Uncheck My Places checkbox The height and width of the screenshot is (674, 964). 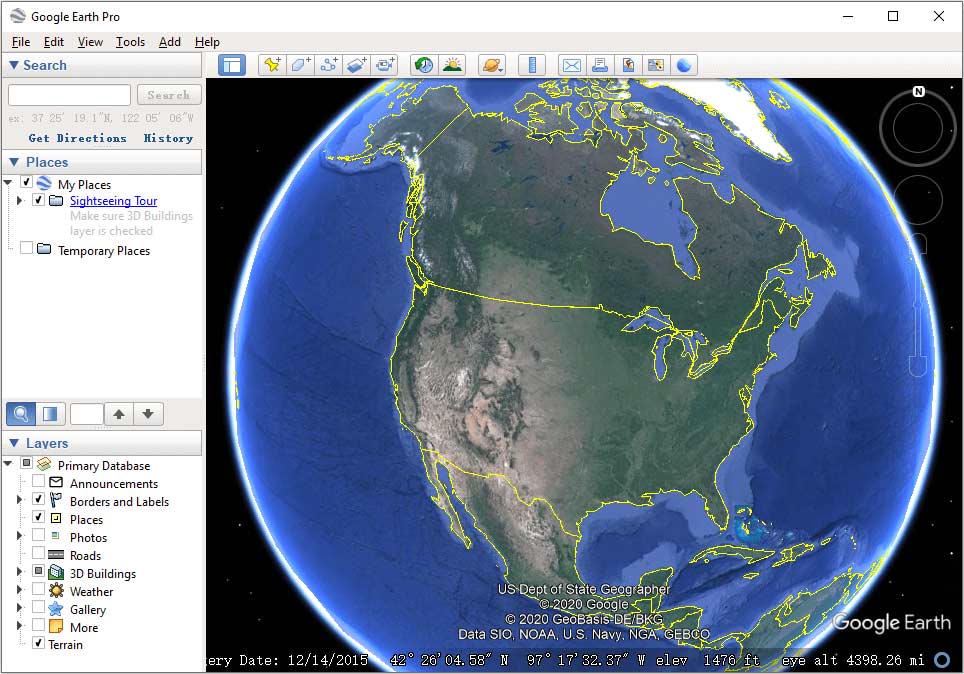(26, 182)
